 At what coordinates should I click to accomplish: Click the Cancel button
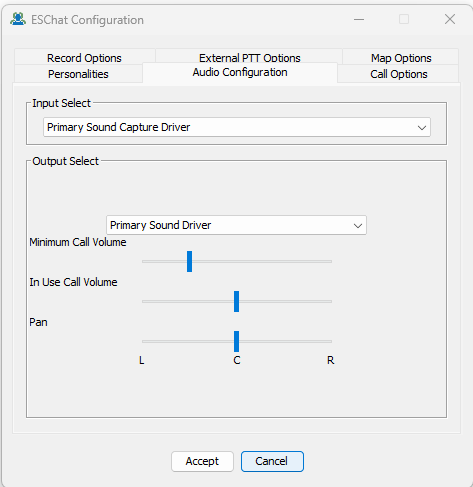(x=272, y=461)
